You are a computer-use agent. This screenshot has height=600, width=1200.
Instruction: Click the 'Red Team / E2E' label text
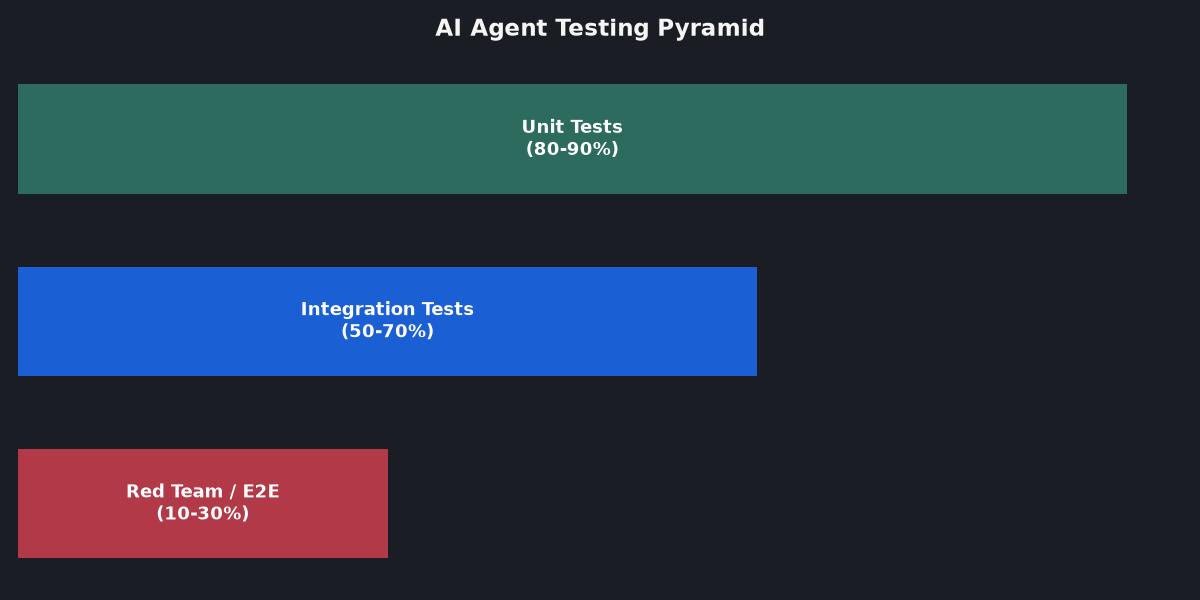point(203,491)
